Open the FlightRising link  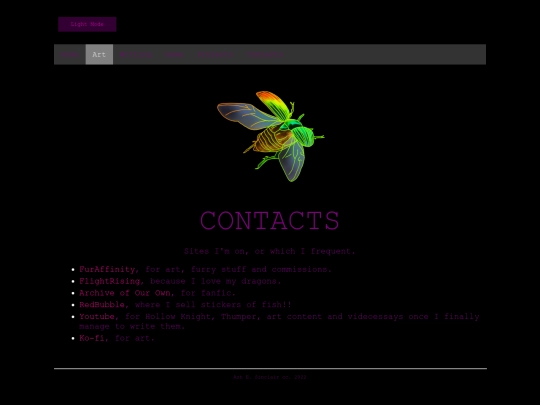point(110,281)
